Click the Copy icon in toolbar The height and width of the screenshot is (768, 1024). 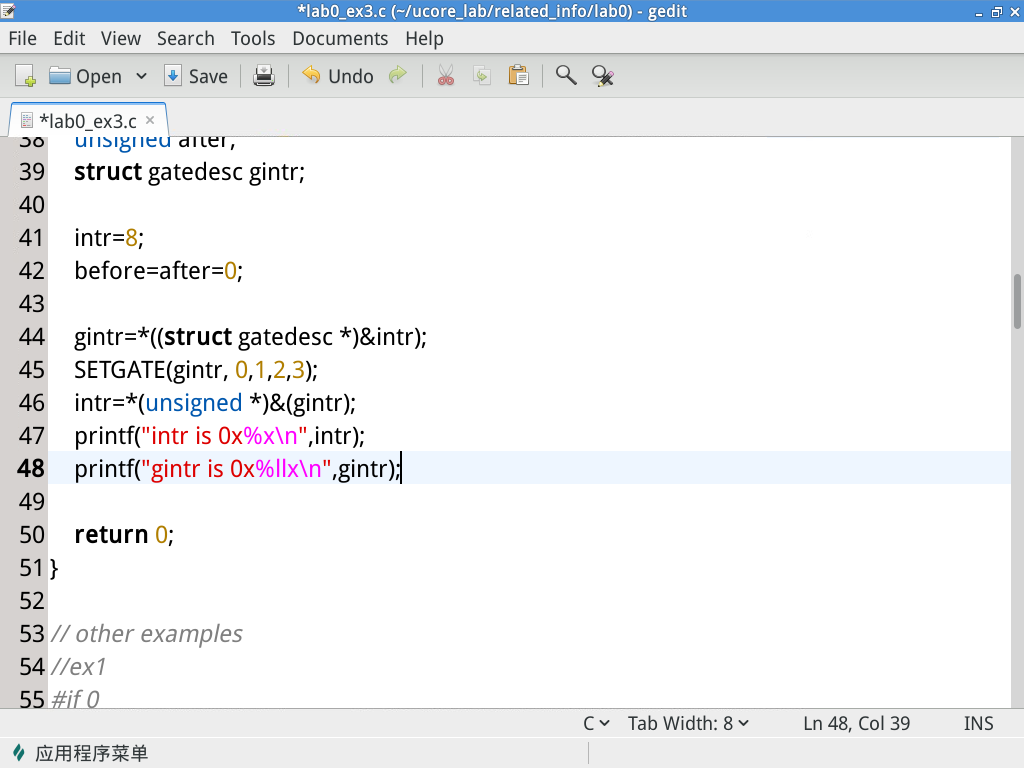pyautogui.click(x=482, y=76)
